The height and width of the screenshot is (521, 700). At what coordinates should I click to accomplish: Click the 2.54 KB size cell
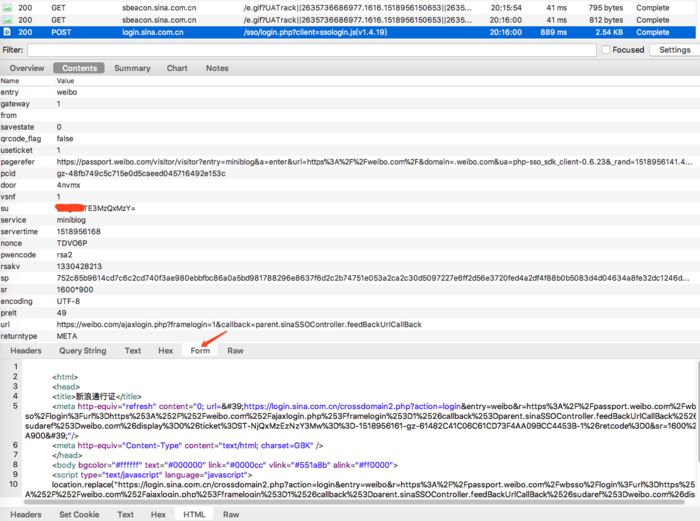point(609,32)
